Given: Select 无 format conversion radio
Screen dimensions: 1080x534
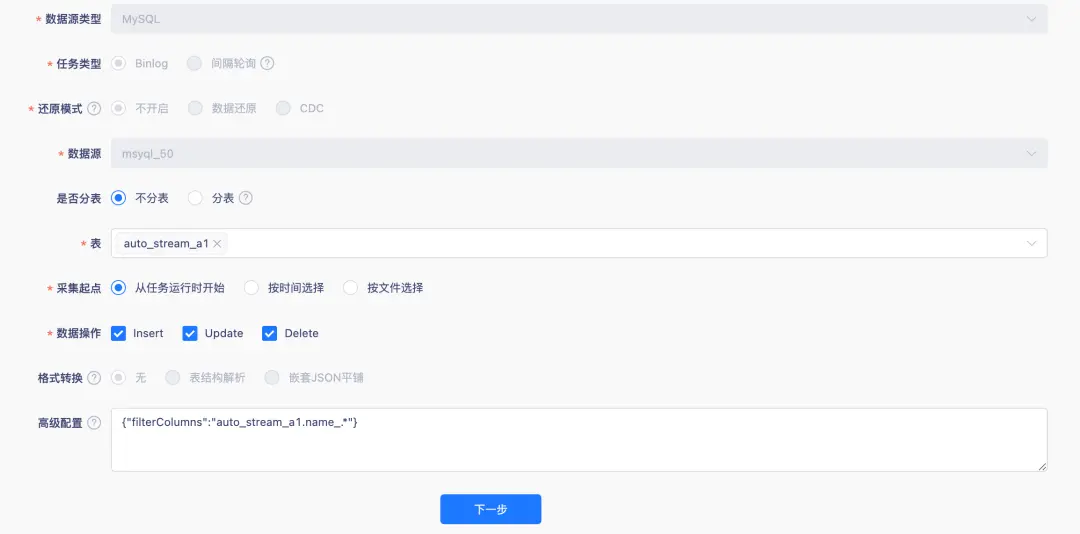Looking at the screenshot, I should click(118, 378).
